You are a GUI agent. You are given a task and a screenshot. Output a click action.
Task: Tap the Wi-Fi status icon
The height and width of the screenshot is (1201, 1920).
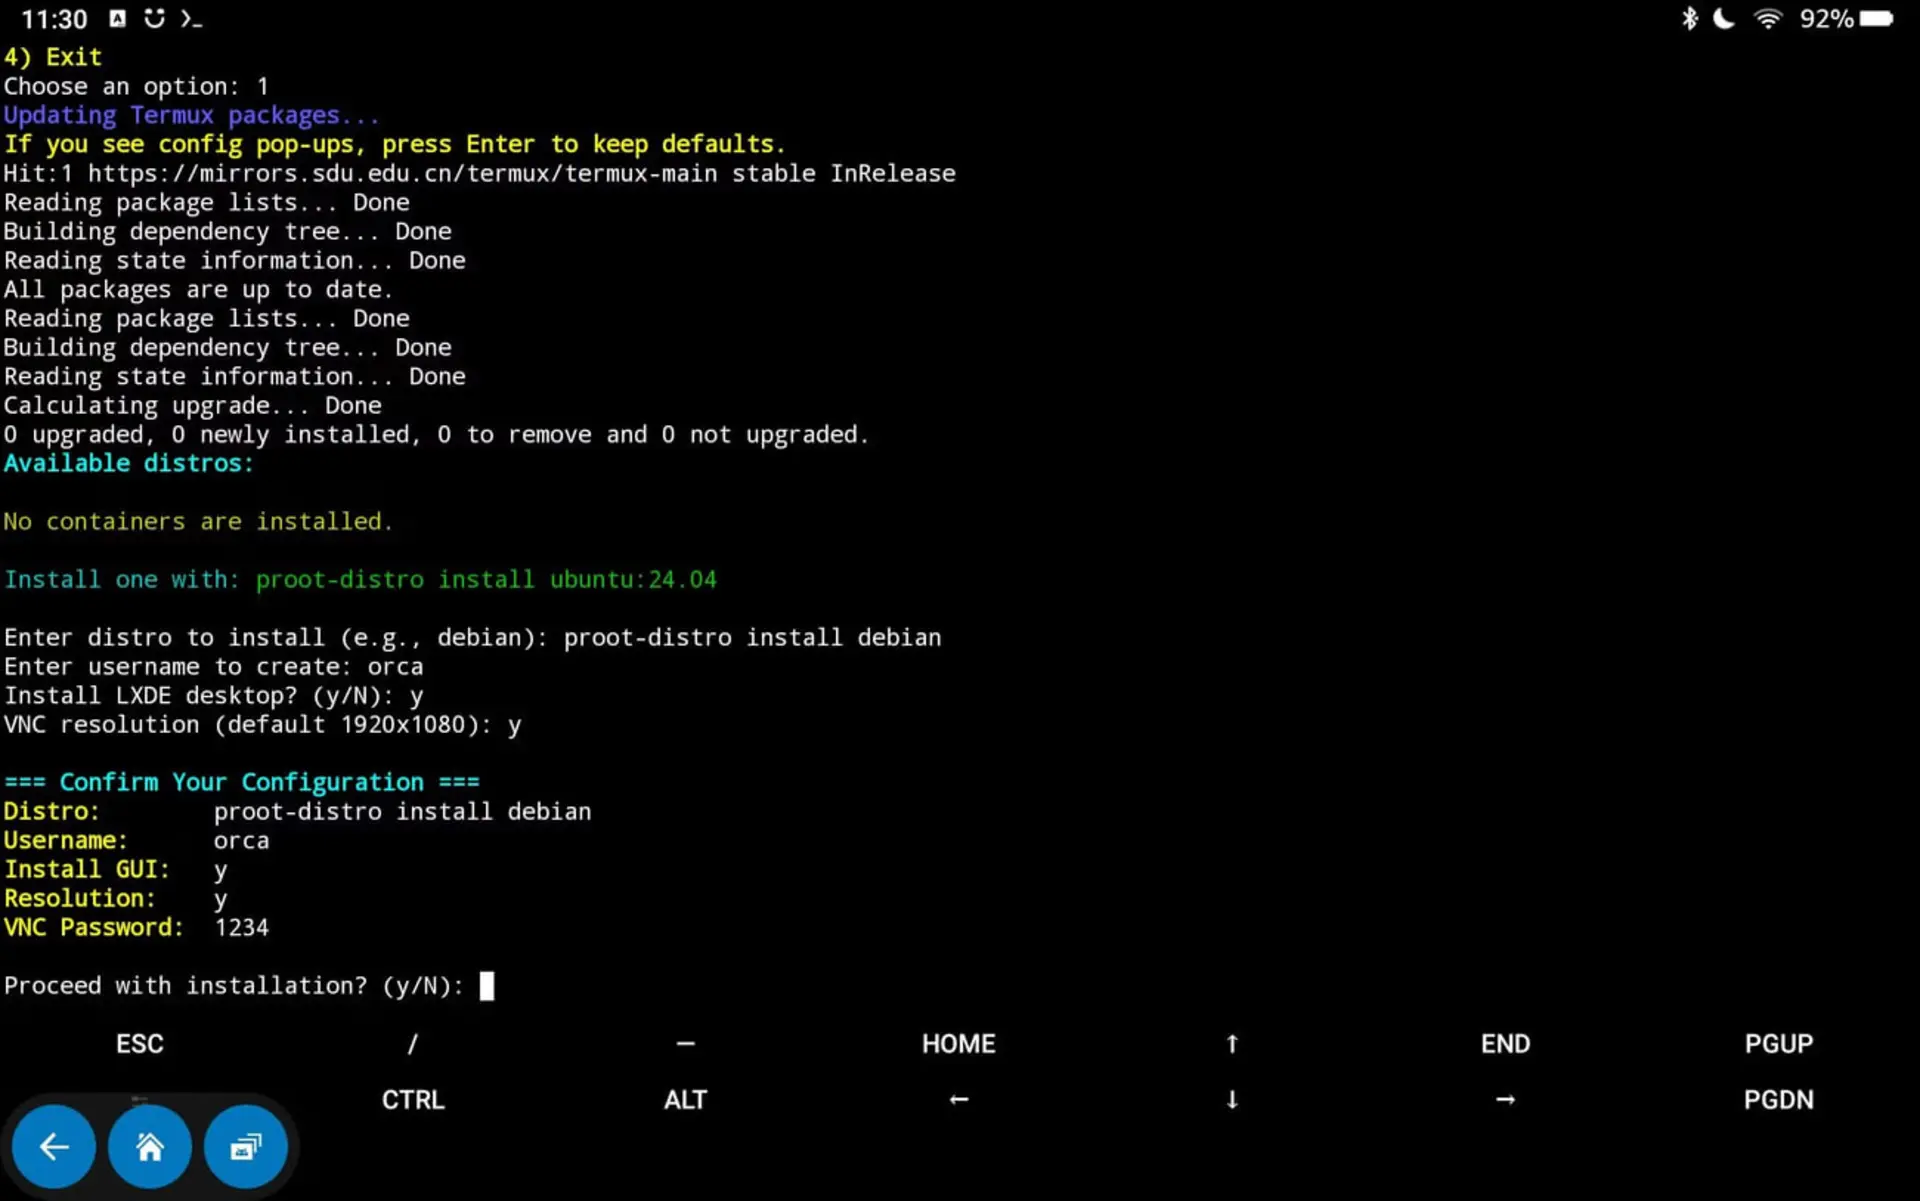1768,19
